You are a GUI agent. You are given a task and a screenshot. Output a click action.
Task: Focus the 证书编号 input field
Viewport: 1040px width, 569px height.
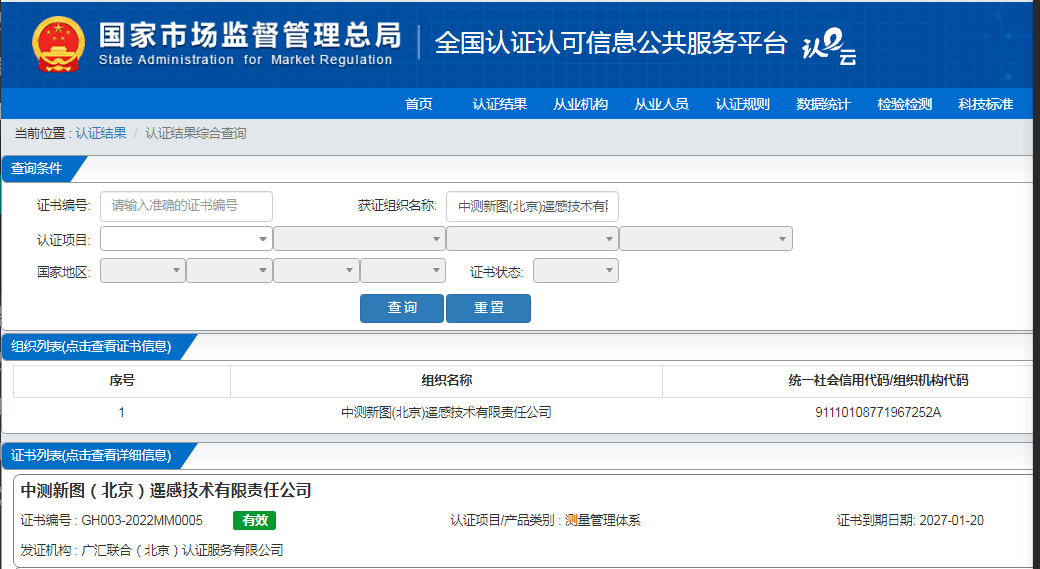(x=186, y=206)
